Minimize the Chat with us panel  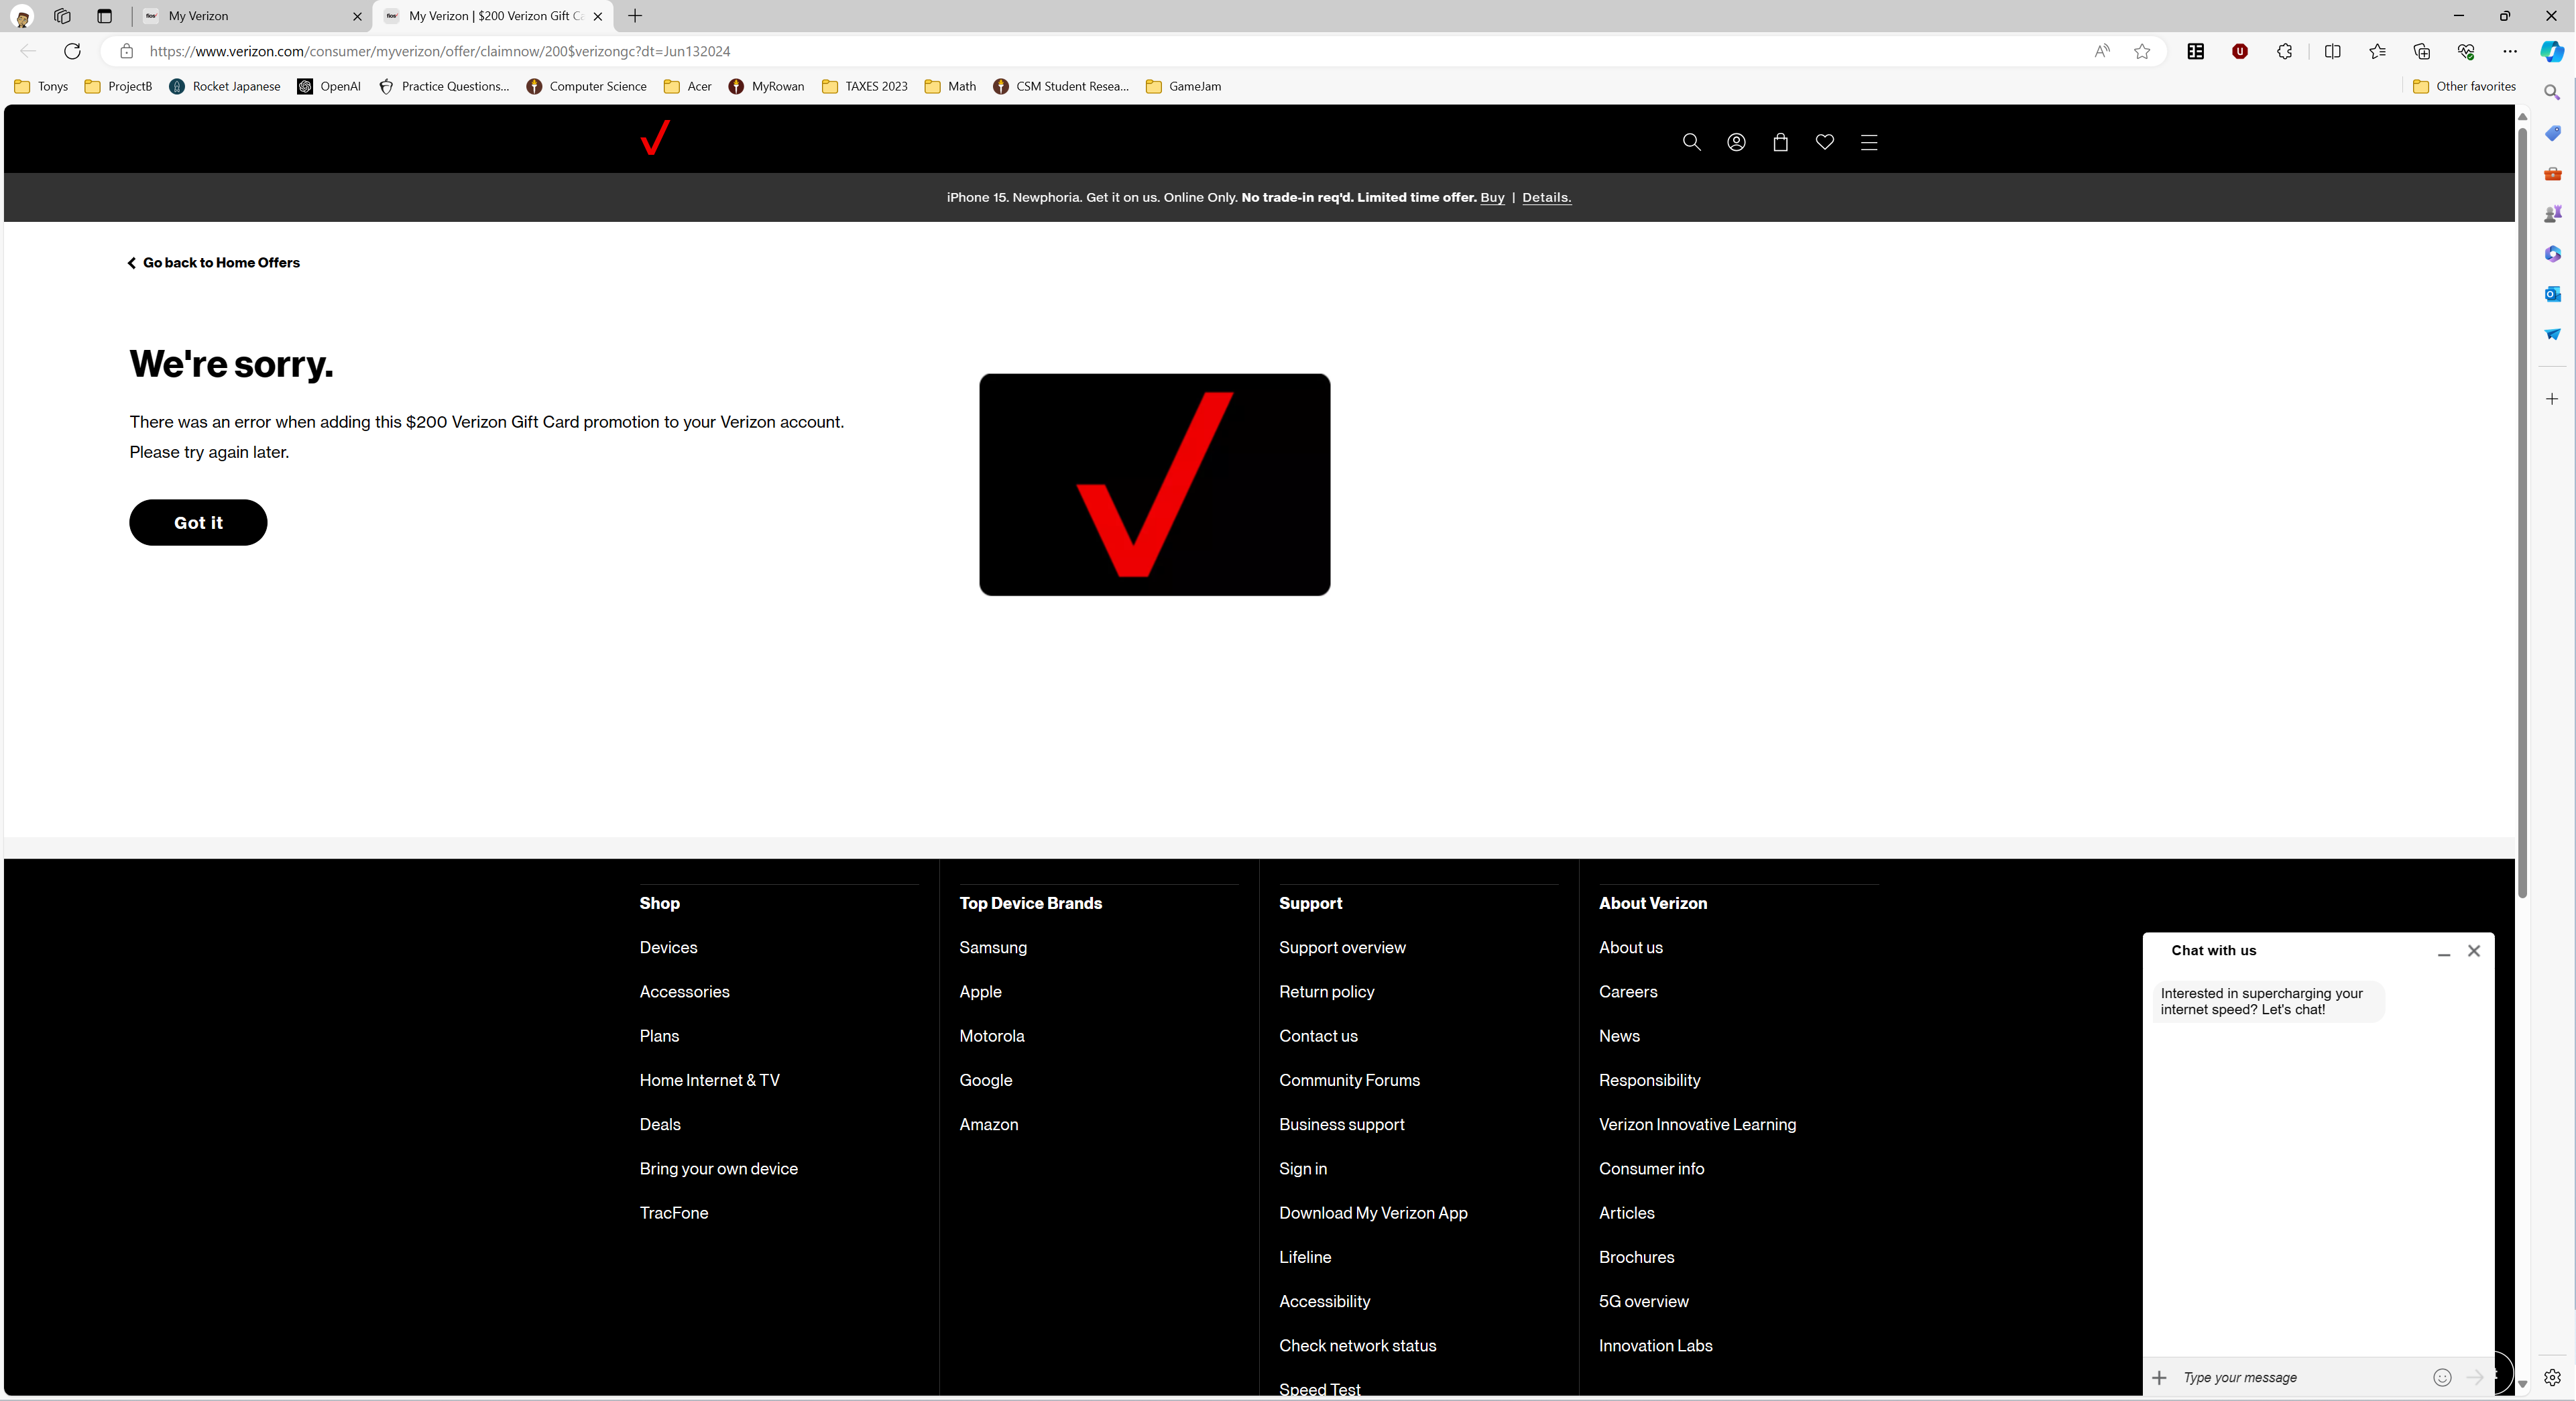click(2443, 951)
